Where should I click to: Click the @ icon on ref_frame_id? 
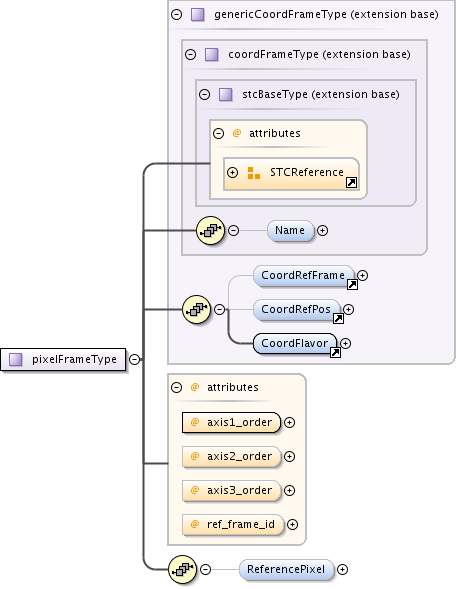click(195, 524)
